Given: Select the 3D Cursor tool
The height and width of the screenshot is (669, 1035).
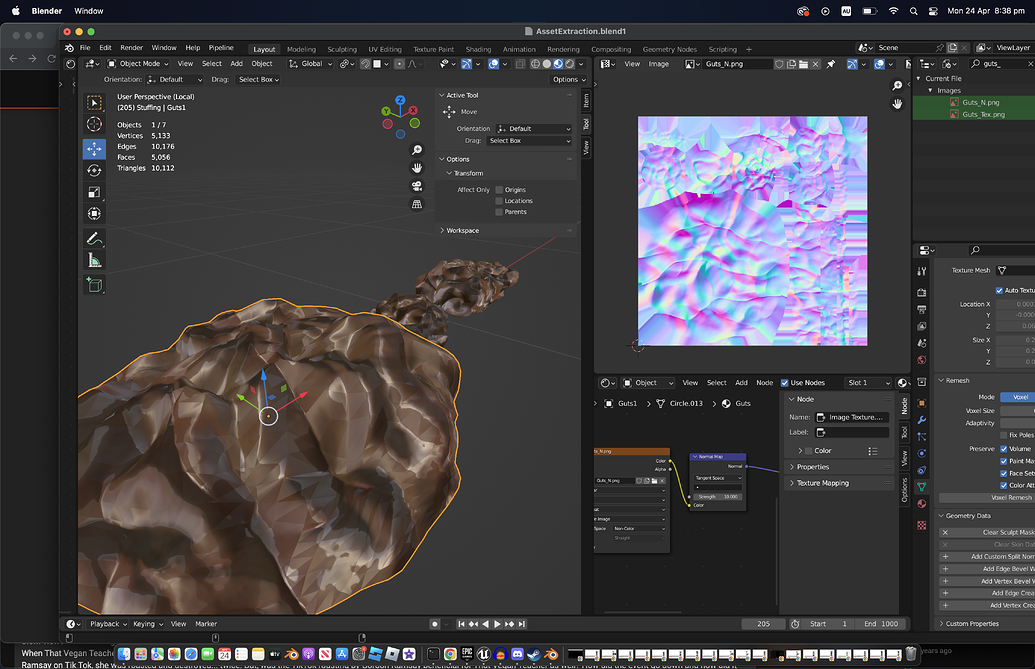Looking at the screenshot, I should click(94, 124).
